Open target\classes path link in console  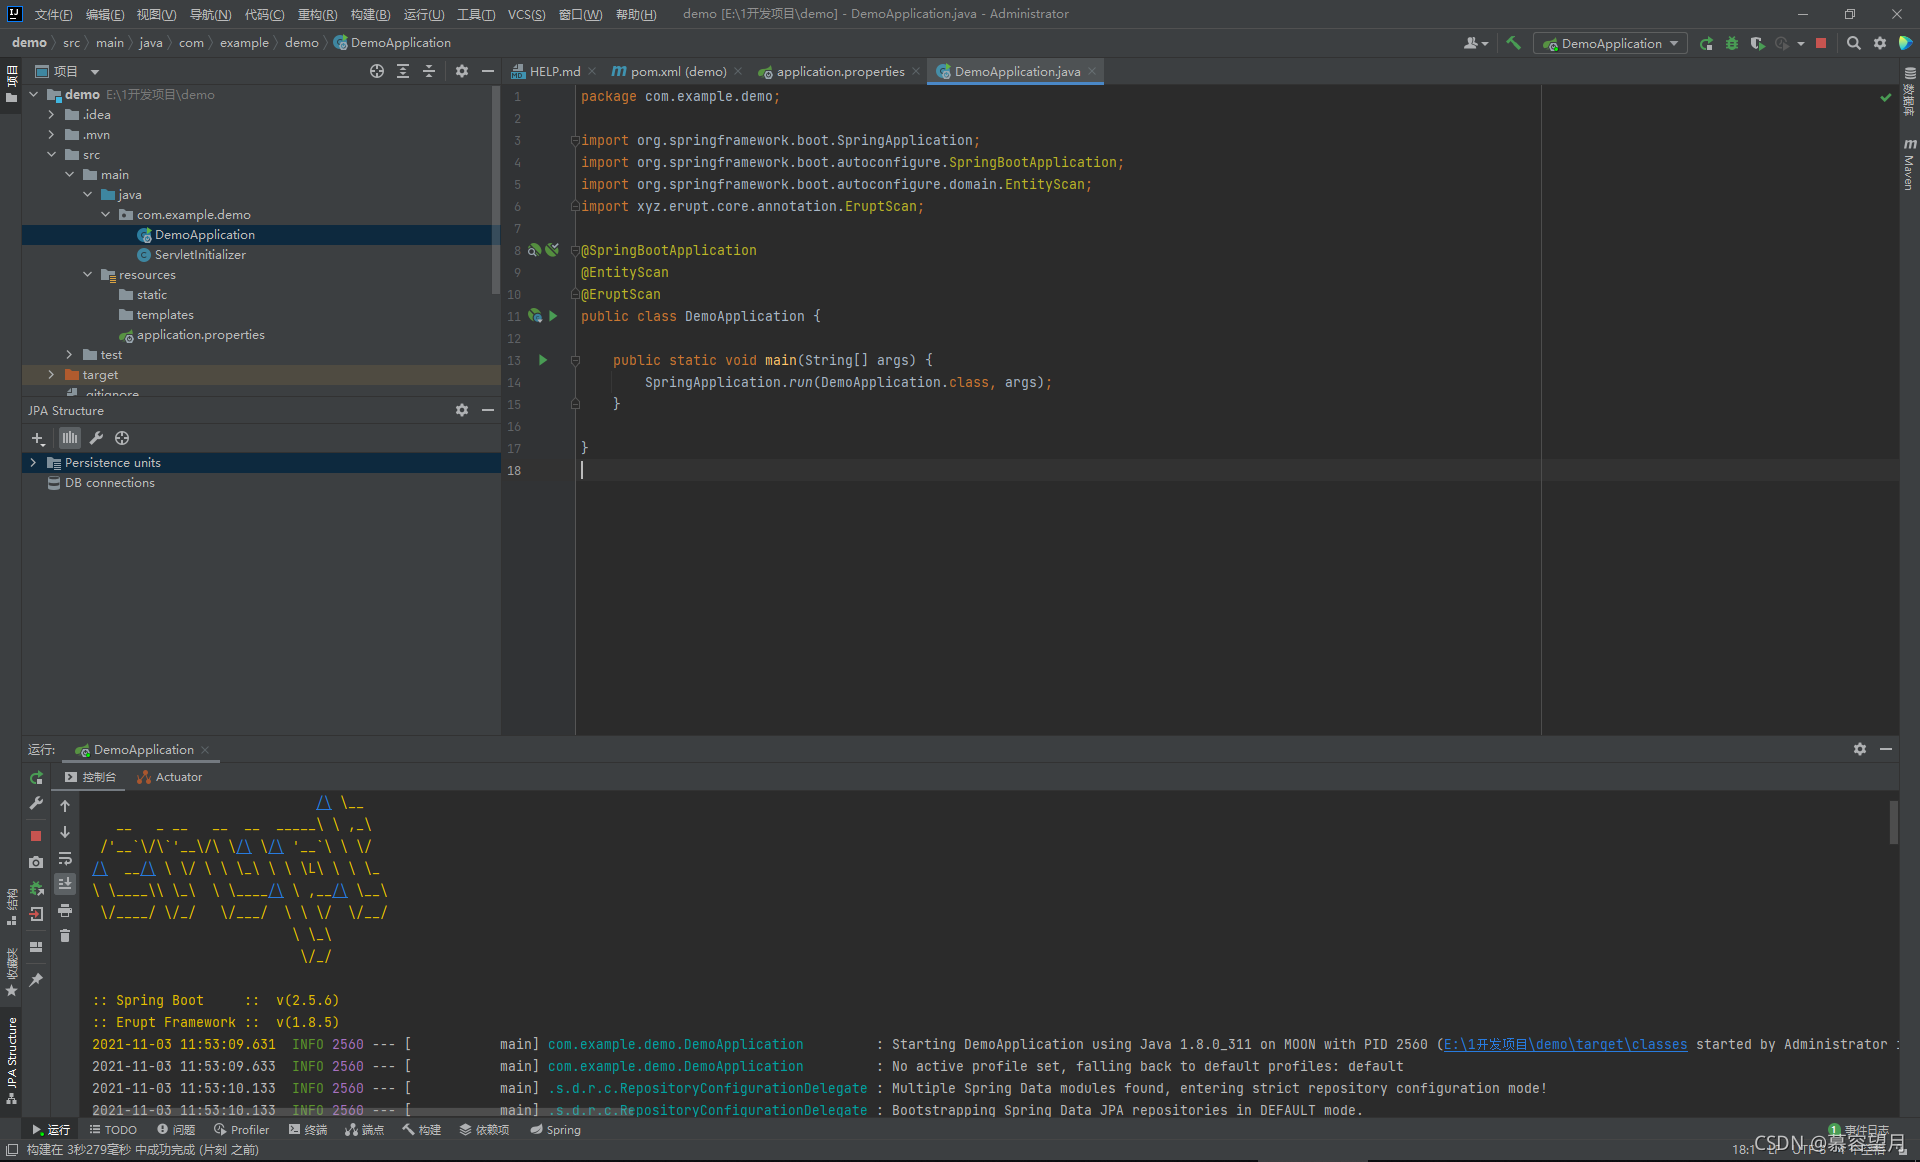[1565, 1044]
